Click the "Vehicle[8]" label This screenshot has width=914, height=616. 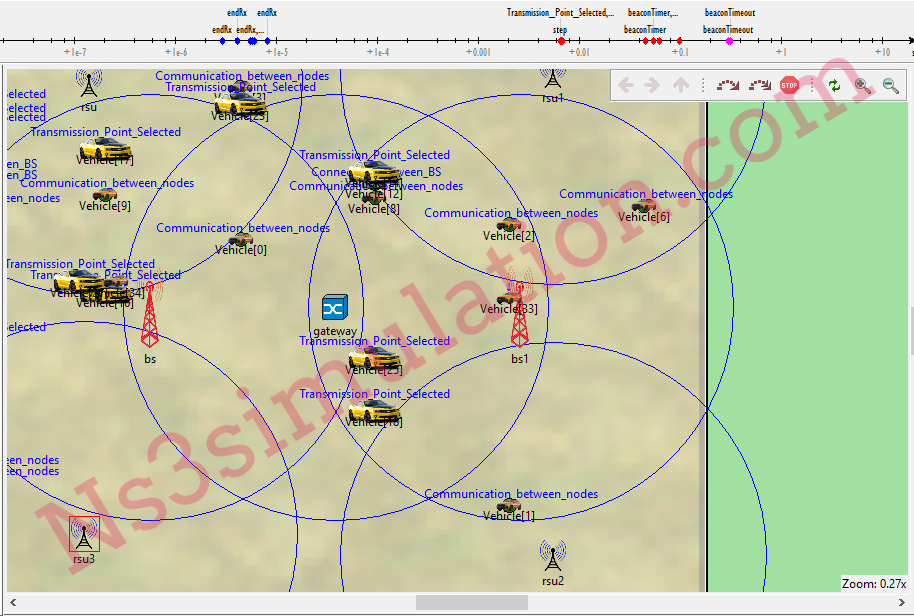[x=374, y=209]
